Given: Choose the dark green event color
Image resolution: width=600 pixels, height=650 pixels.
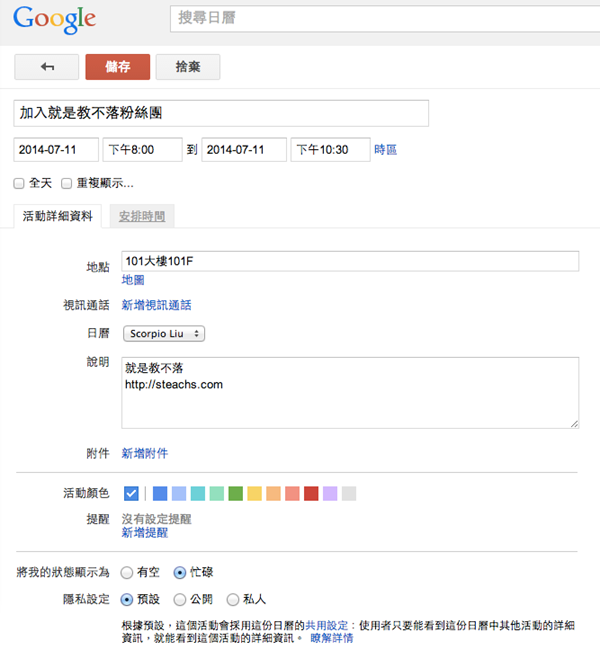Looking at the screenshot, I should 236,493.
